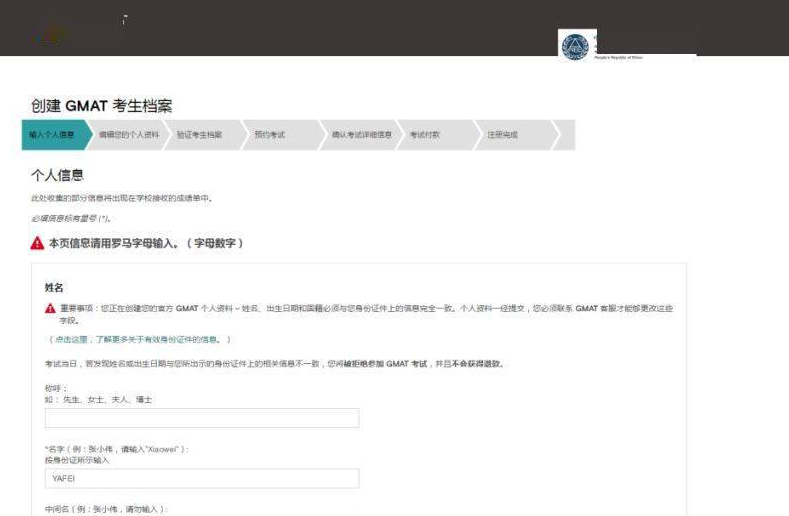
Task: Focus the 称呼 title input field
Action: 202,418
